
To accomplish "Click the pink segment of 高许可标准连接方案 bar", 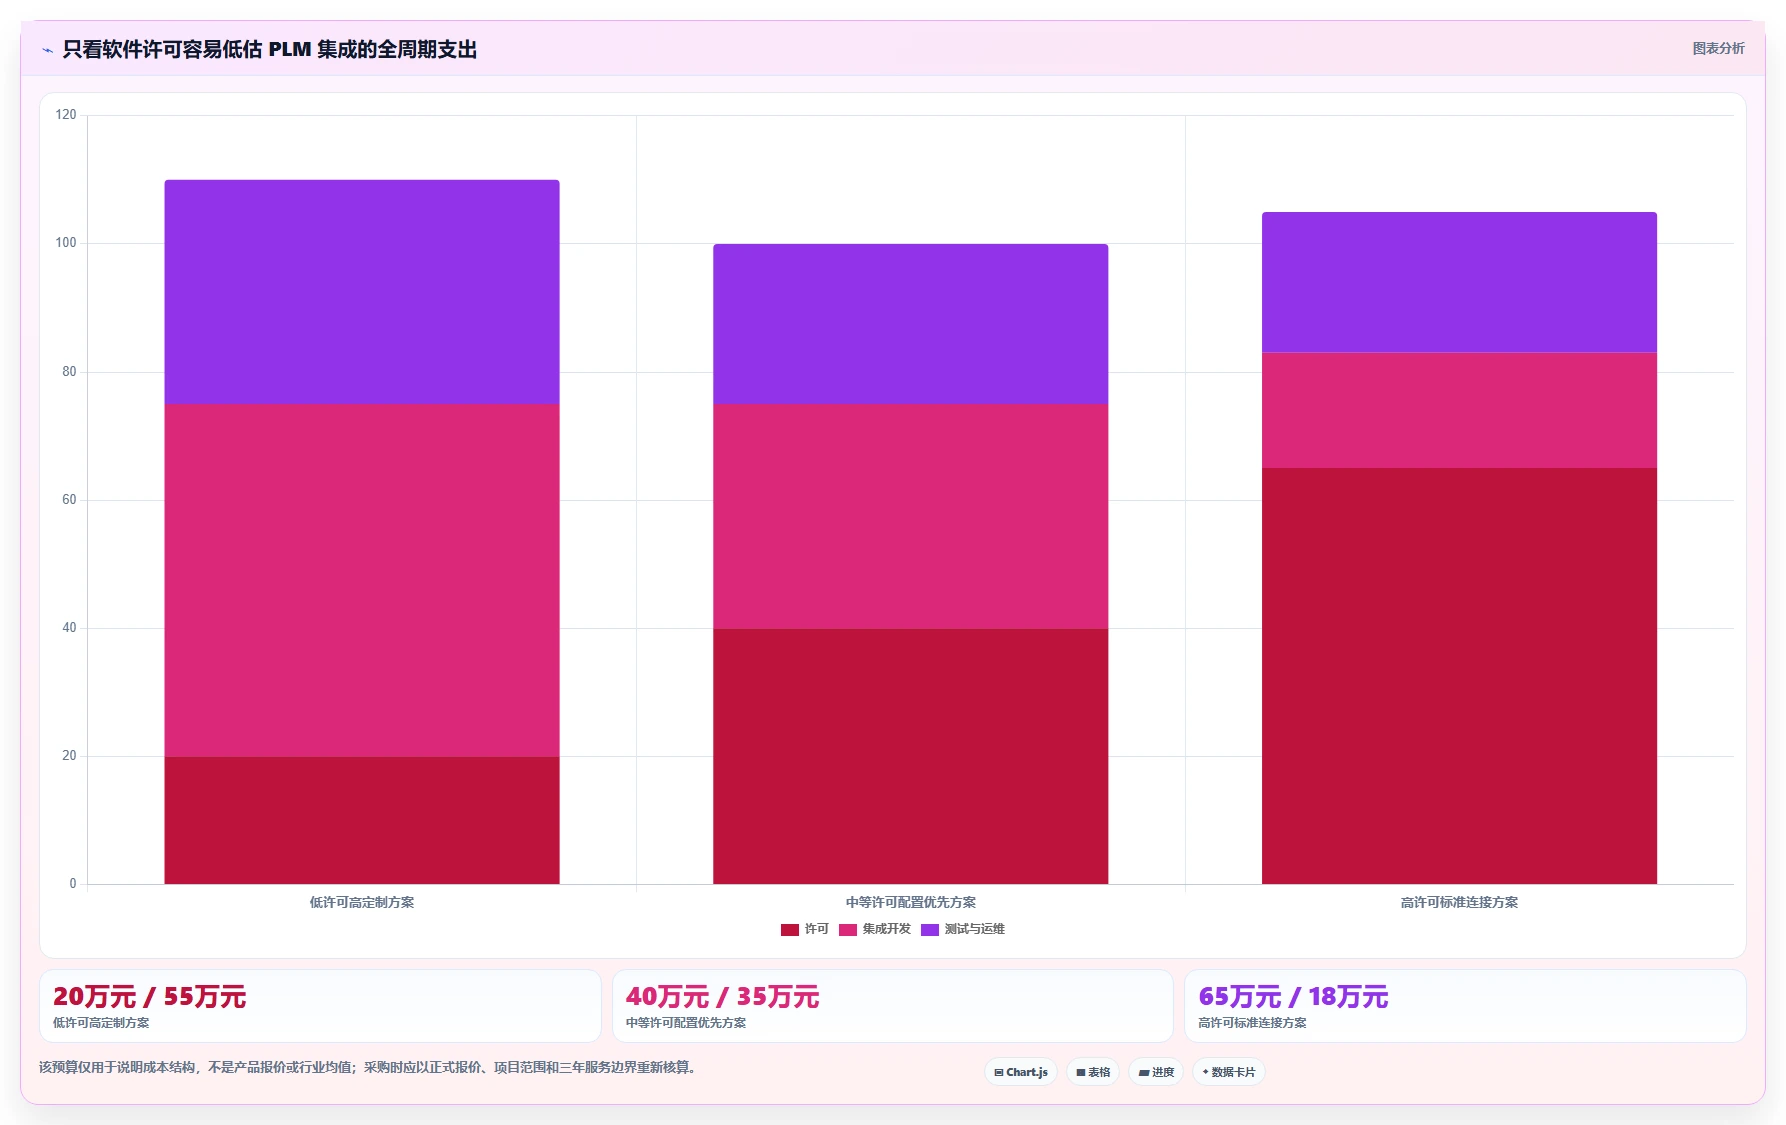I will [x=1459, y=410].
